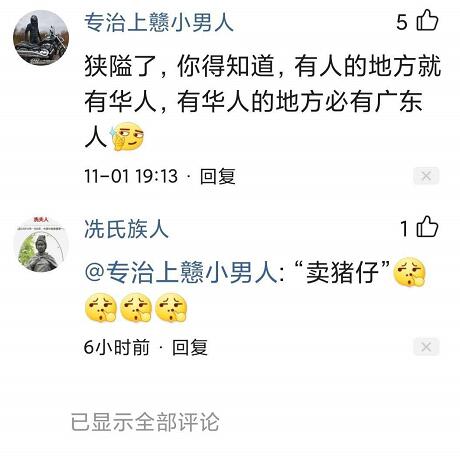The height and width of the screenshot is (464, 460).
Task: Like the comment by 冼氏族人
Action: (427, 227)
